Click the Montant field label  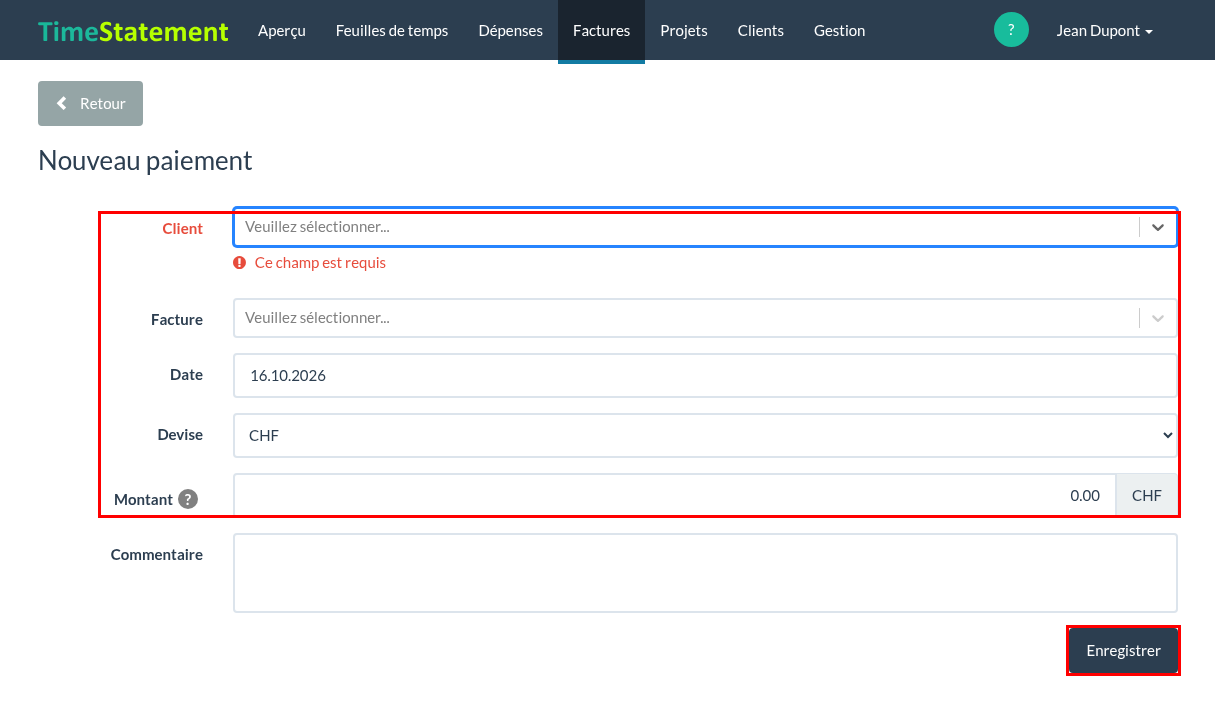pyautogui.click(x=144, y=499)
